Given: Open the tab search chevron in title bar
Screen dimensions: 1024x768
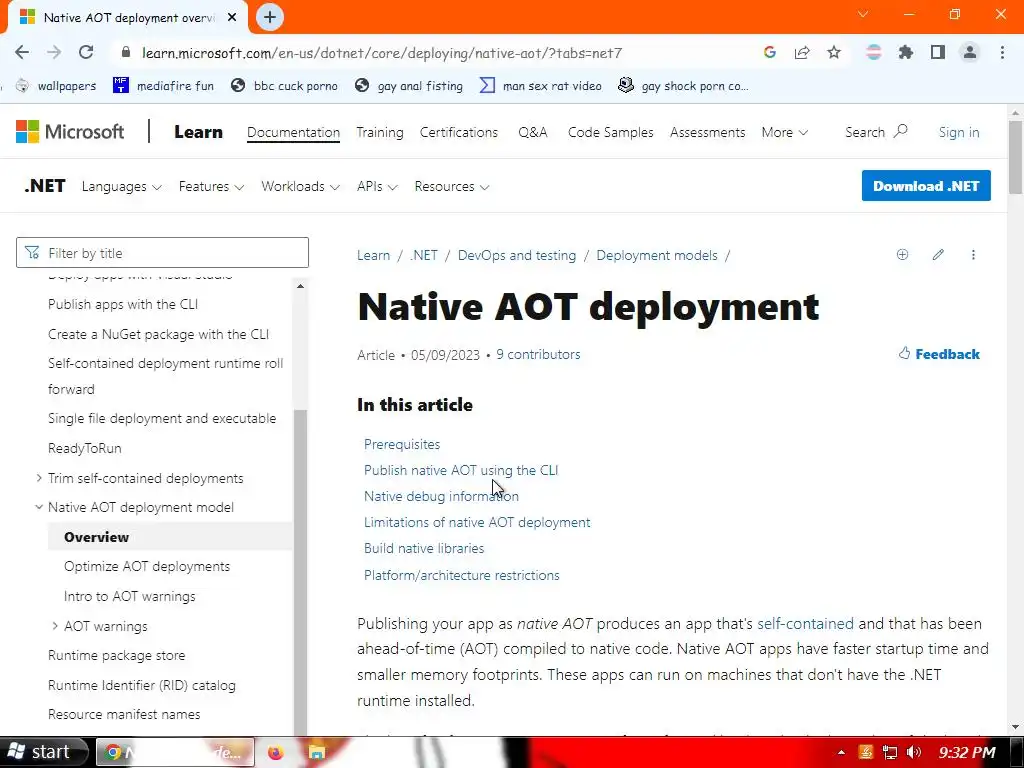Looking at the screenshot, I should 863,14.
